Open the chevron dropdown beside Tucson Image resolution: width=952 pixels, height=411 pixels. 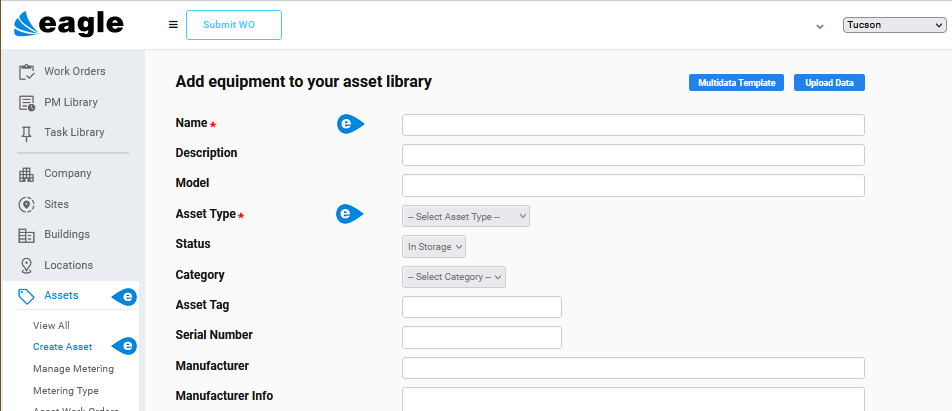(x=820, y=27)
